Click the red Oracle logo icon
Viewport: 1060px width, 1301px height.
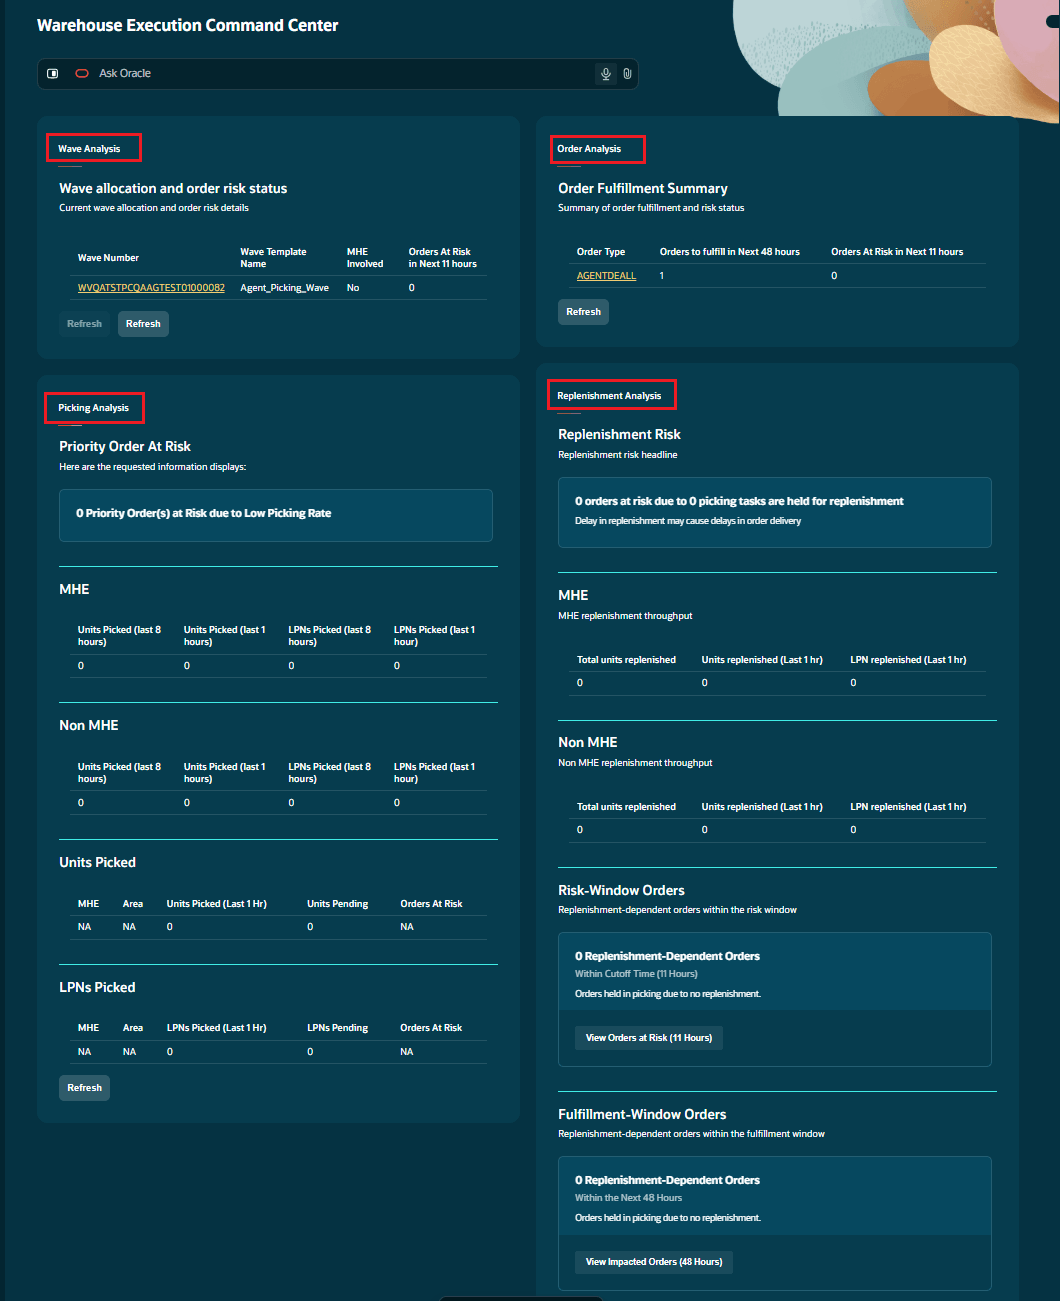(x=82, y=73)
